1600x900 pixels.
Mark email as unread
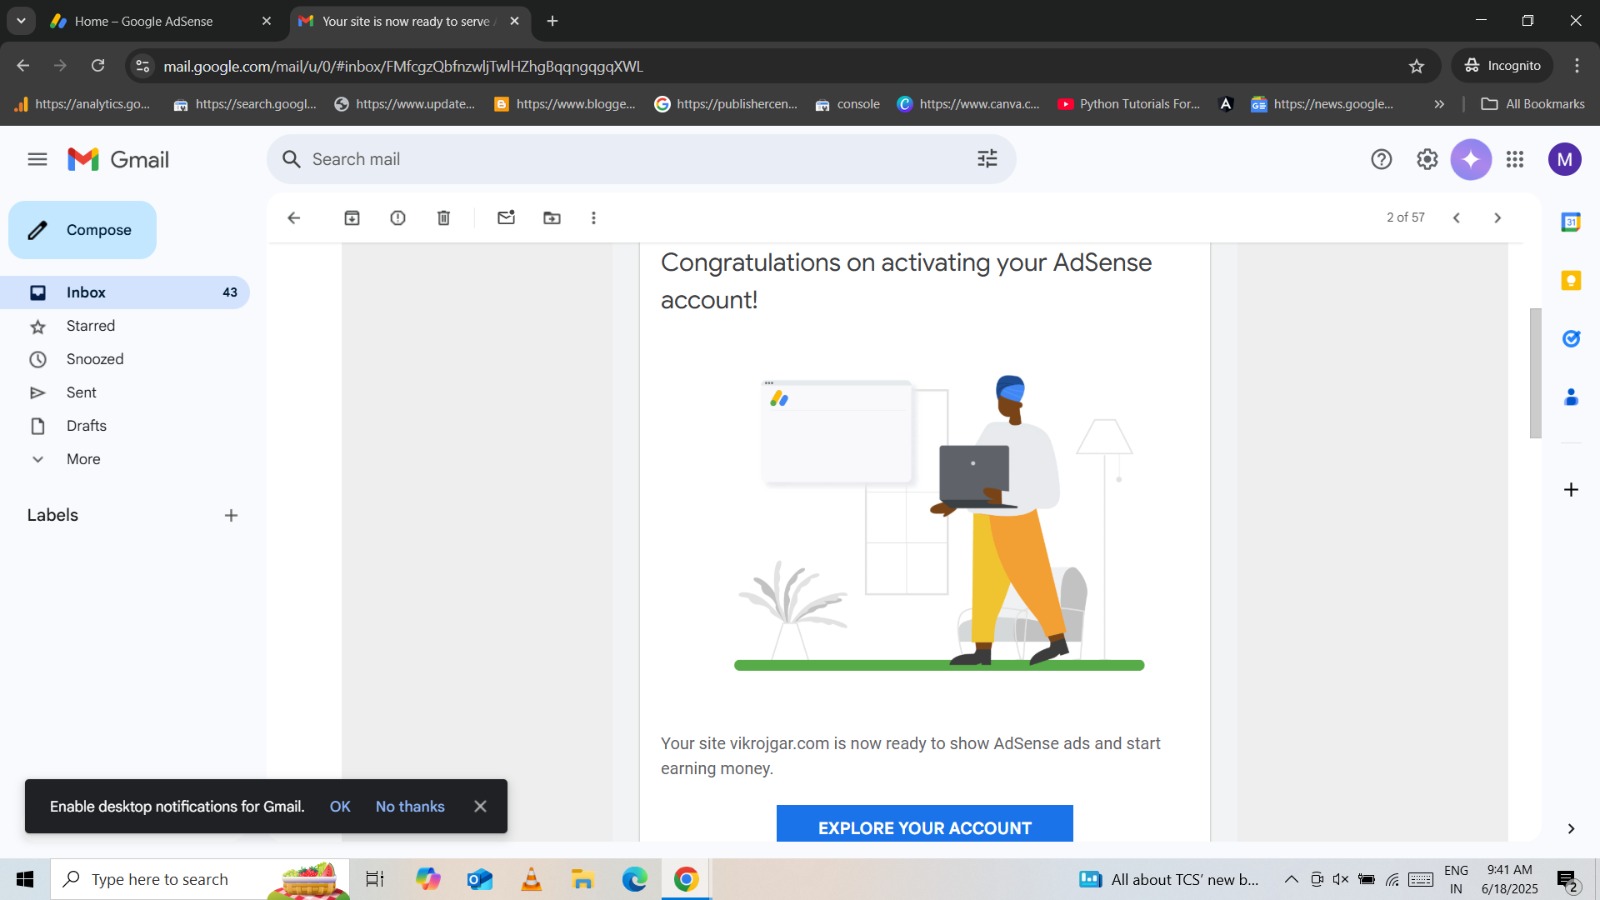pos(506,218)
